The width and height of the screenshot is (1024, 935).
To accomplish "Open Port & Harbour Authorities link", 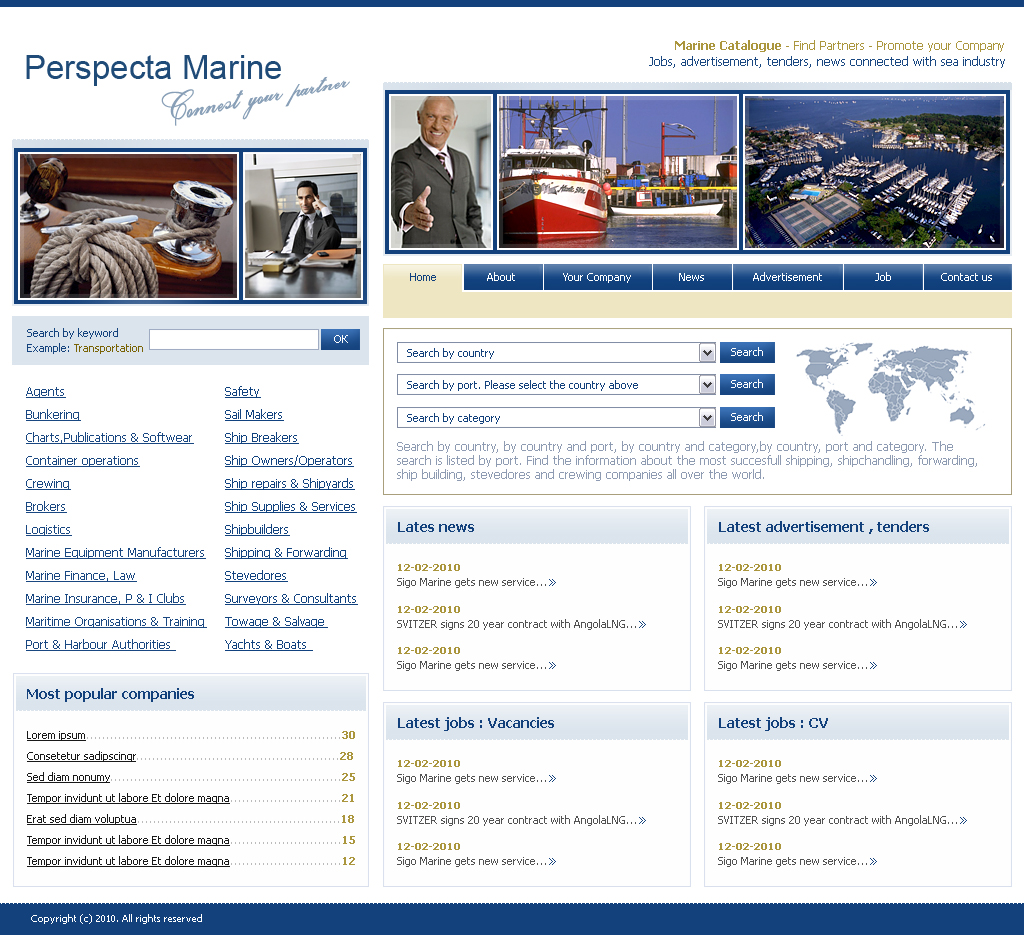I will pyautogui.click(x=100, y=644).
